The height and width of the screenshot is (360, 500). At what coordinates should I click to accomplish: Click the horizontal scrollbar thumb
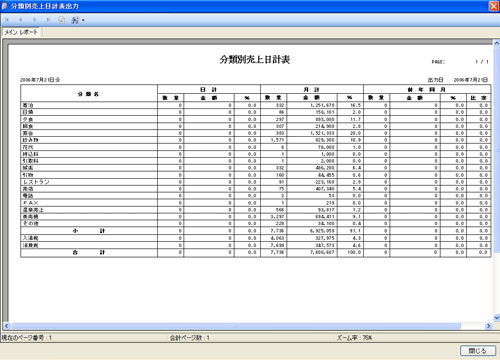[236, 326]
